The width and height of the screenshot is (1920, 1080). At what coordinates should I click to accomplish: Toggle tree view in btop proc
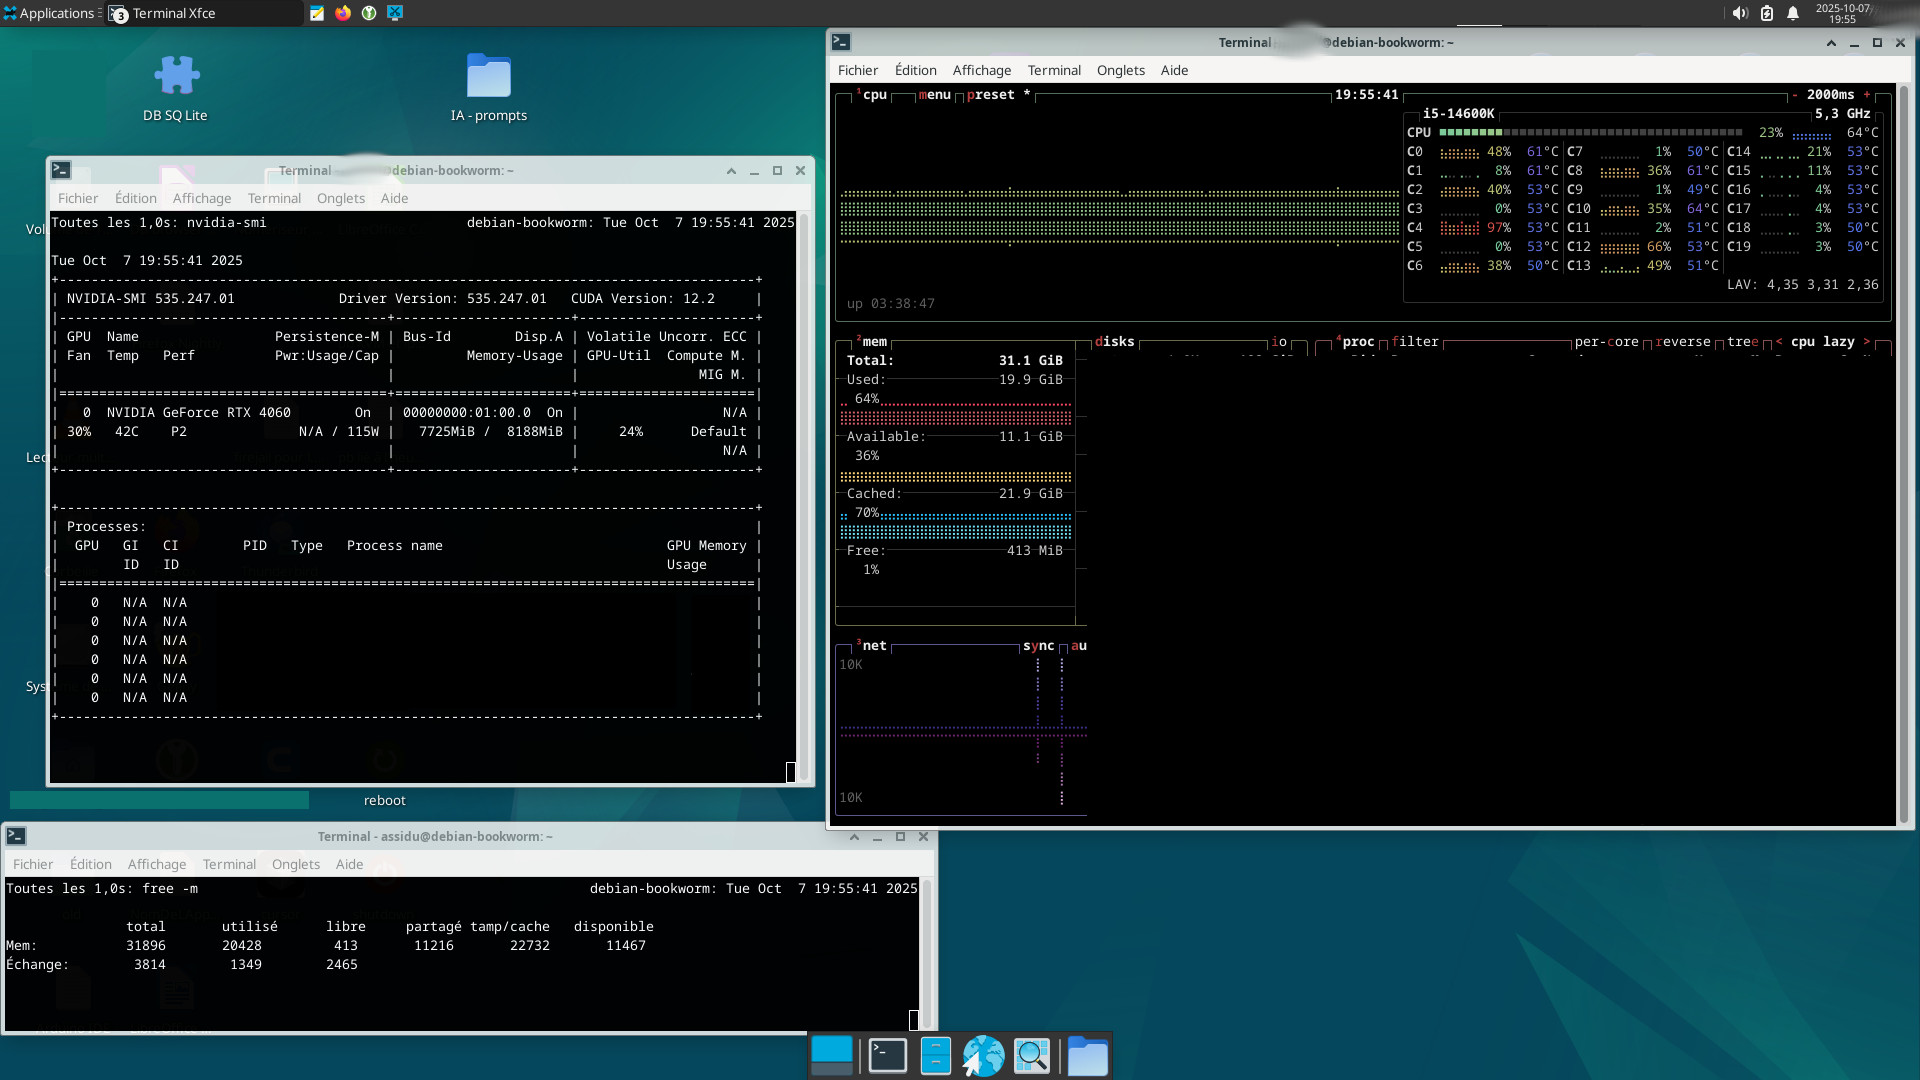point(1742,342)
